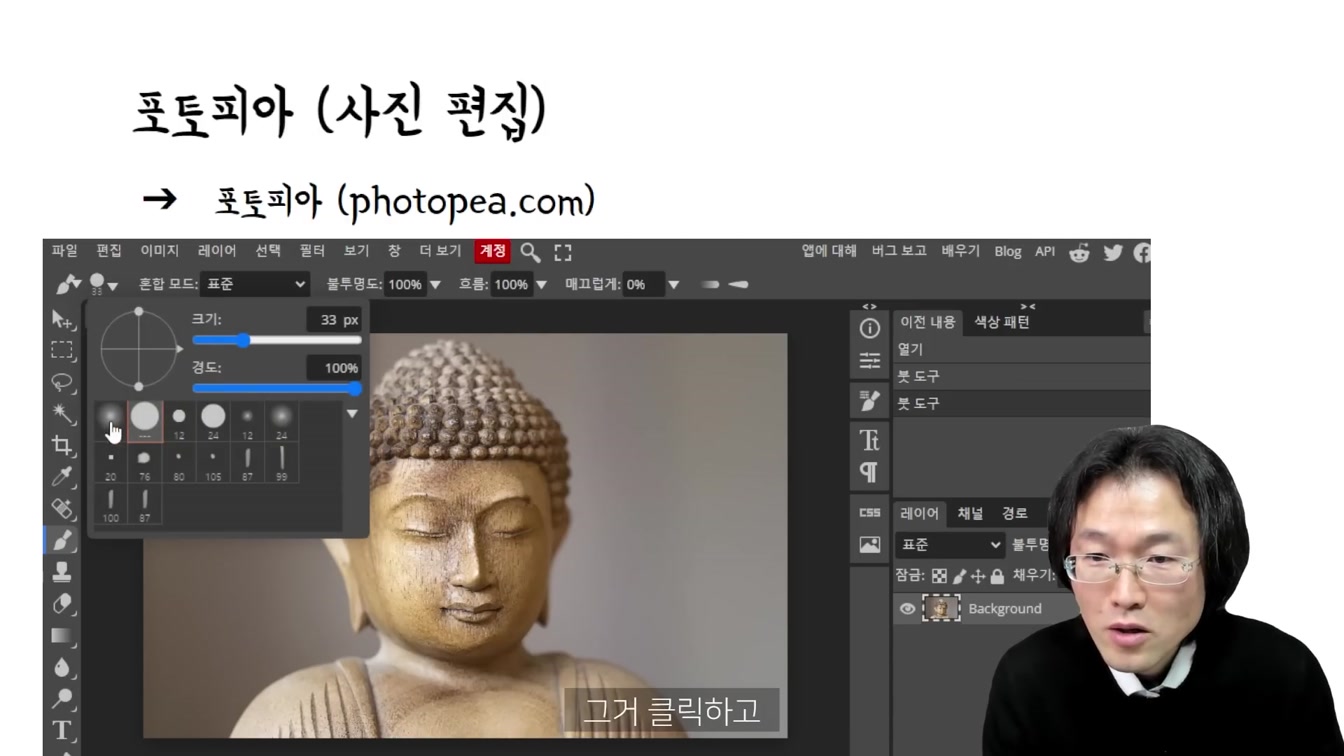Open the 레이어 menu
Viewport: 1344px width, 756px height.
217,251
